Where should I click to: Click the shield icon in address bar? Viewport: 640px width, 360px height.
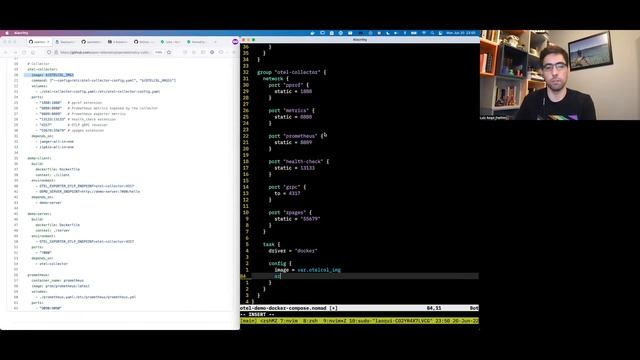tap(49, 52)
